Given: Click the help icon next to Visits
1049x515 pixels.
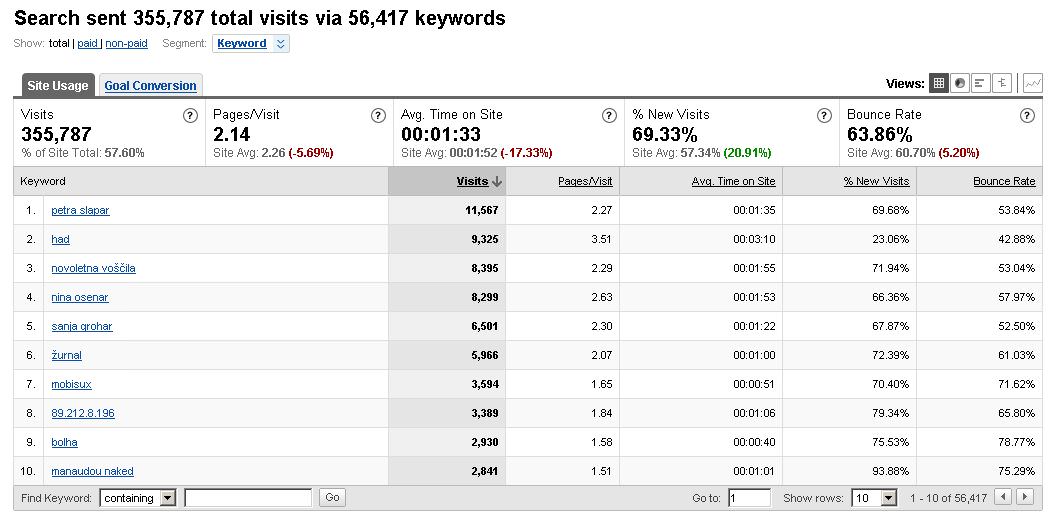Looking at the screenshot, I should pyautogui.click(x=190, y=115).
